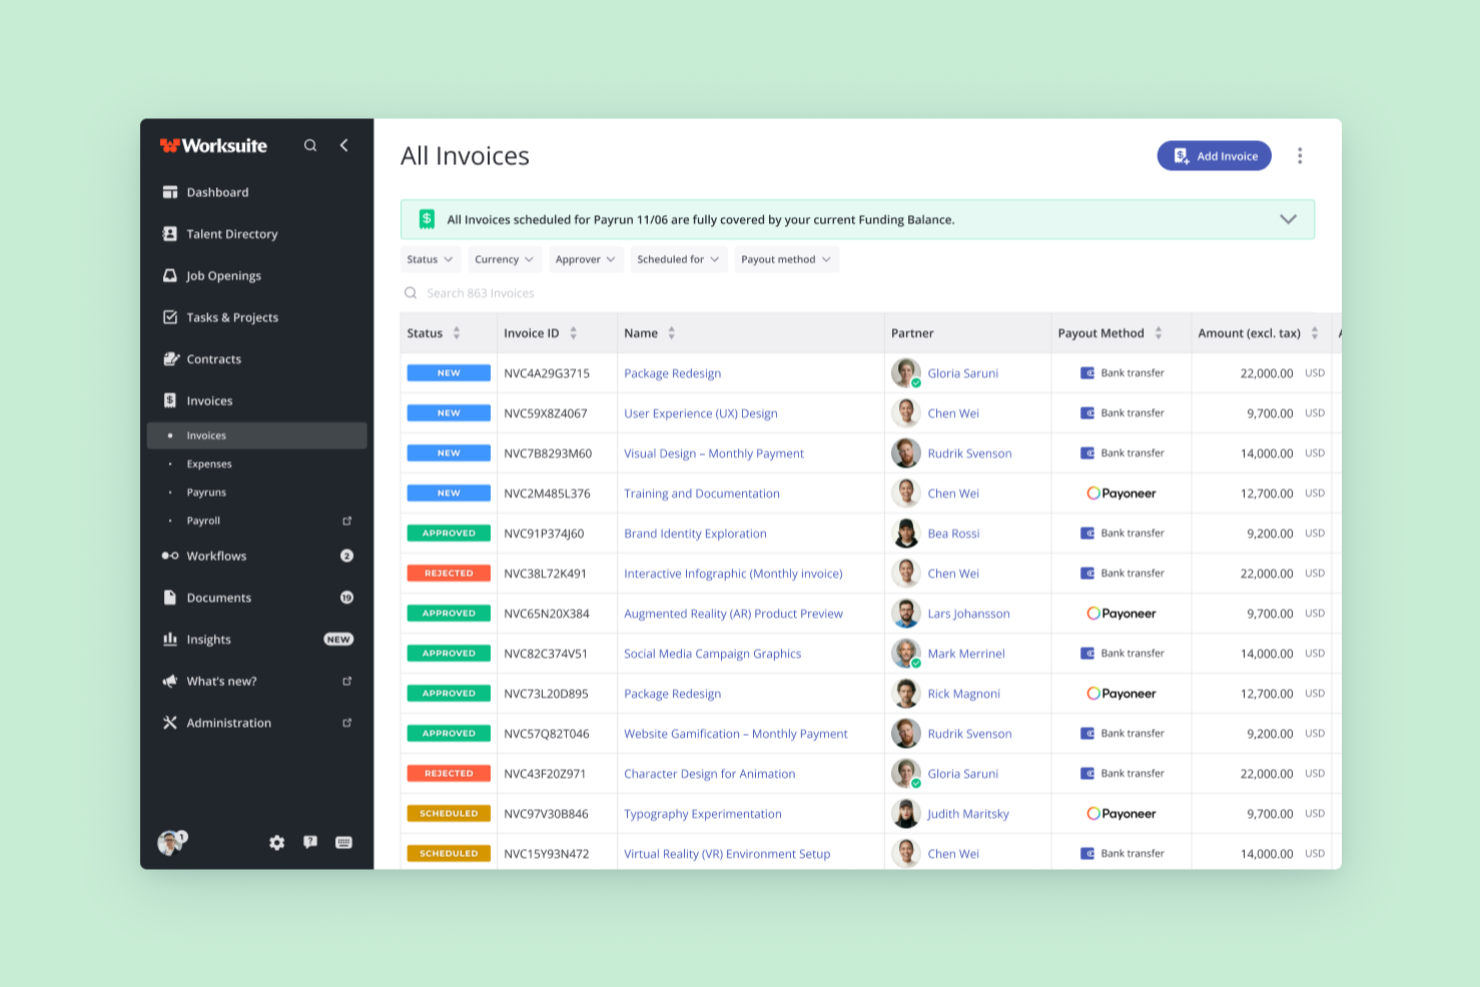Click the Administration tools icon
Viewport: 1480px width, 987px height.
pyautogui.click(x=170, y=723)
